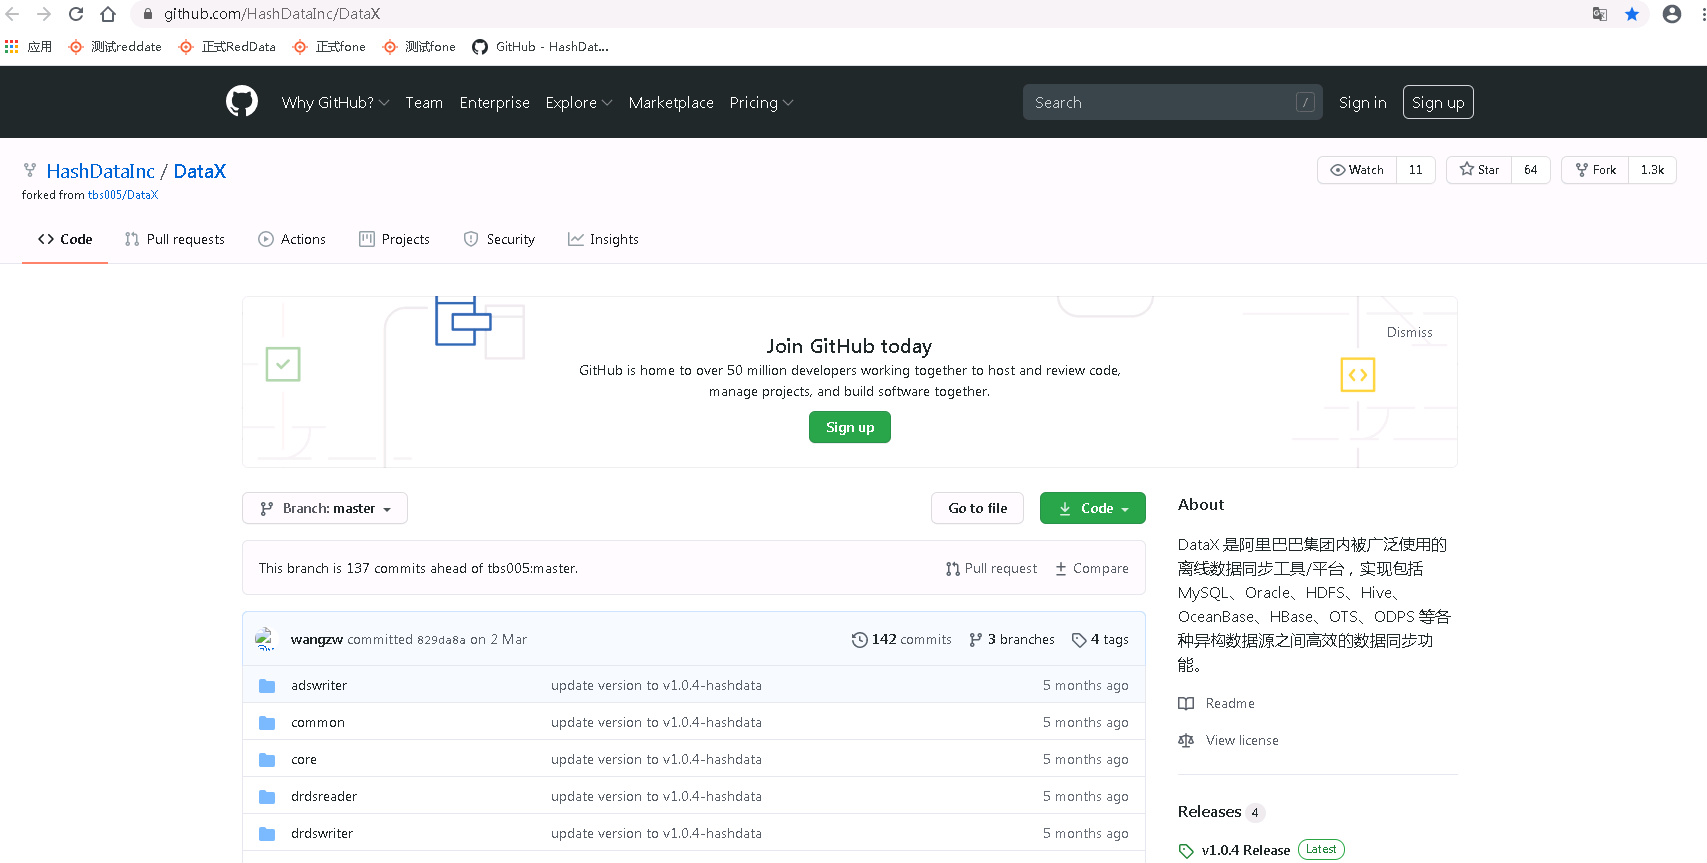Select the Code tab
This screenshot has height=863, width=1707.
pos(65,240)
